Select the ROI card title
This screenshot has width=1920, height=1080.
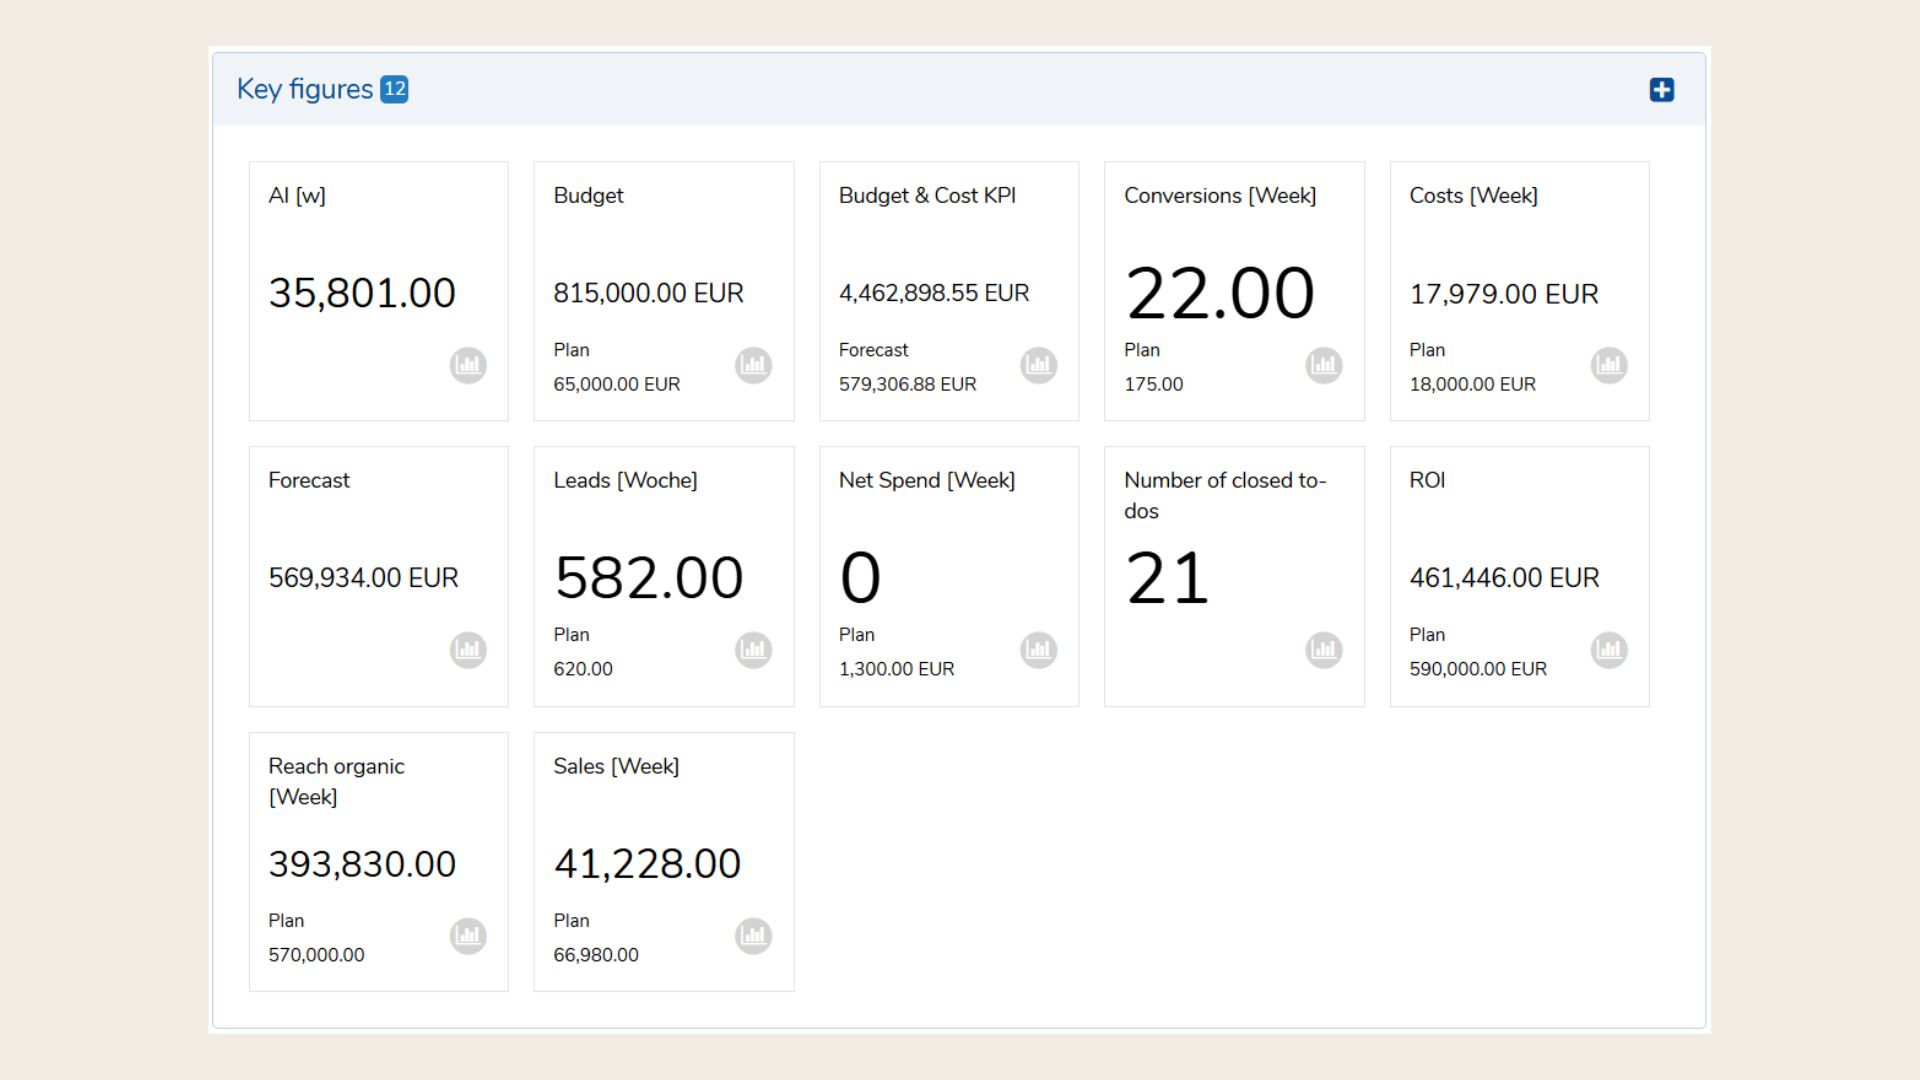click(x=1427, y=480)
